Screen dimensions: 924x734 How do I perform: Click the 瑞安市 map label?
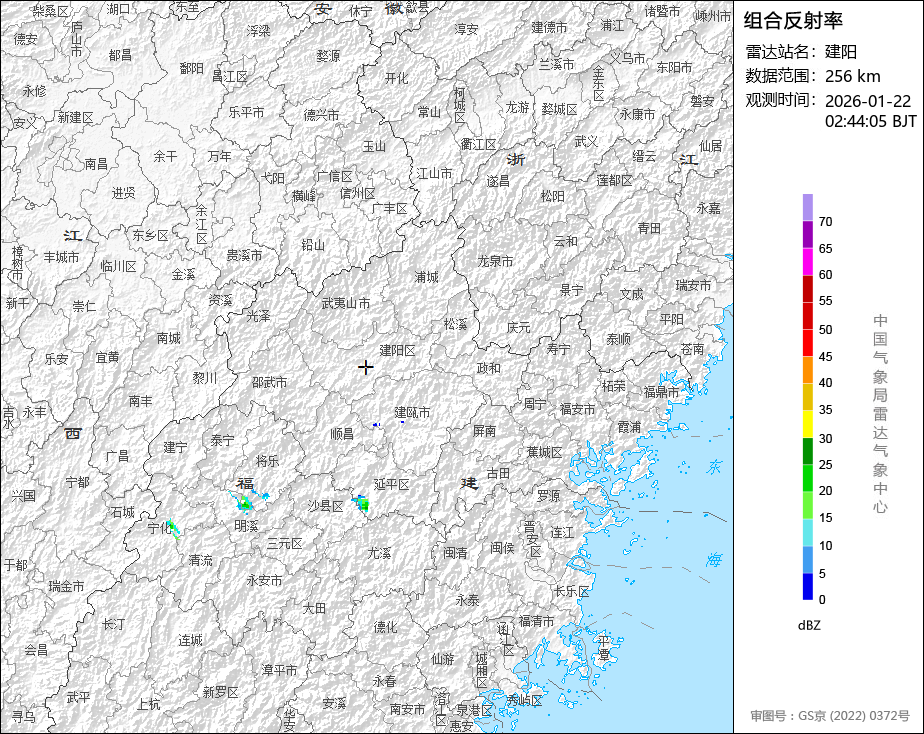pos(693,286)
